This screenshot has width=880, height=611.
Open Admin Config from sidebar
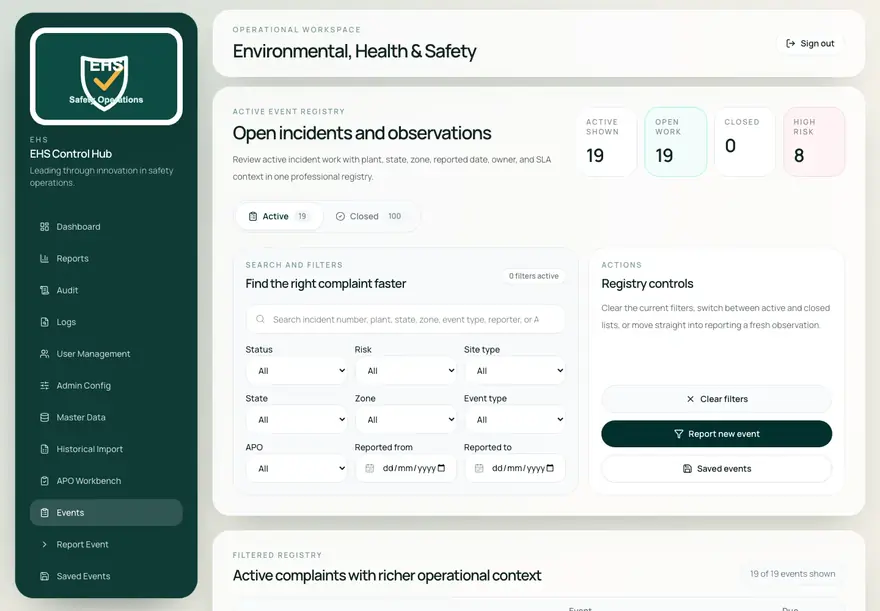pyautogui.click(x=106, y=385)
